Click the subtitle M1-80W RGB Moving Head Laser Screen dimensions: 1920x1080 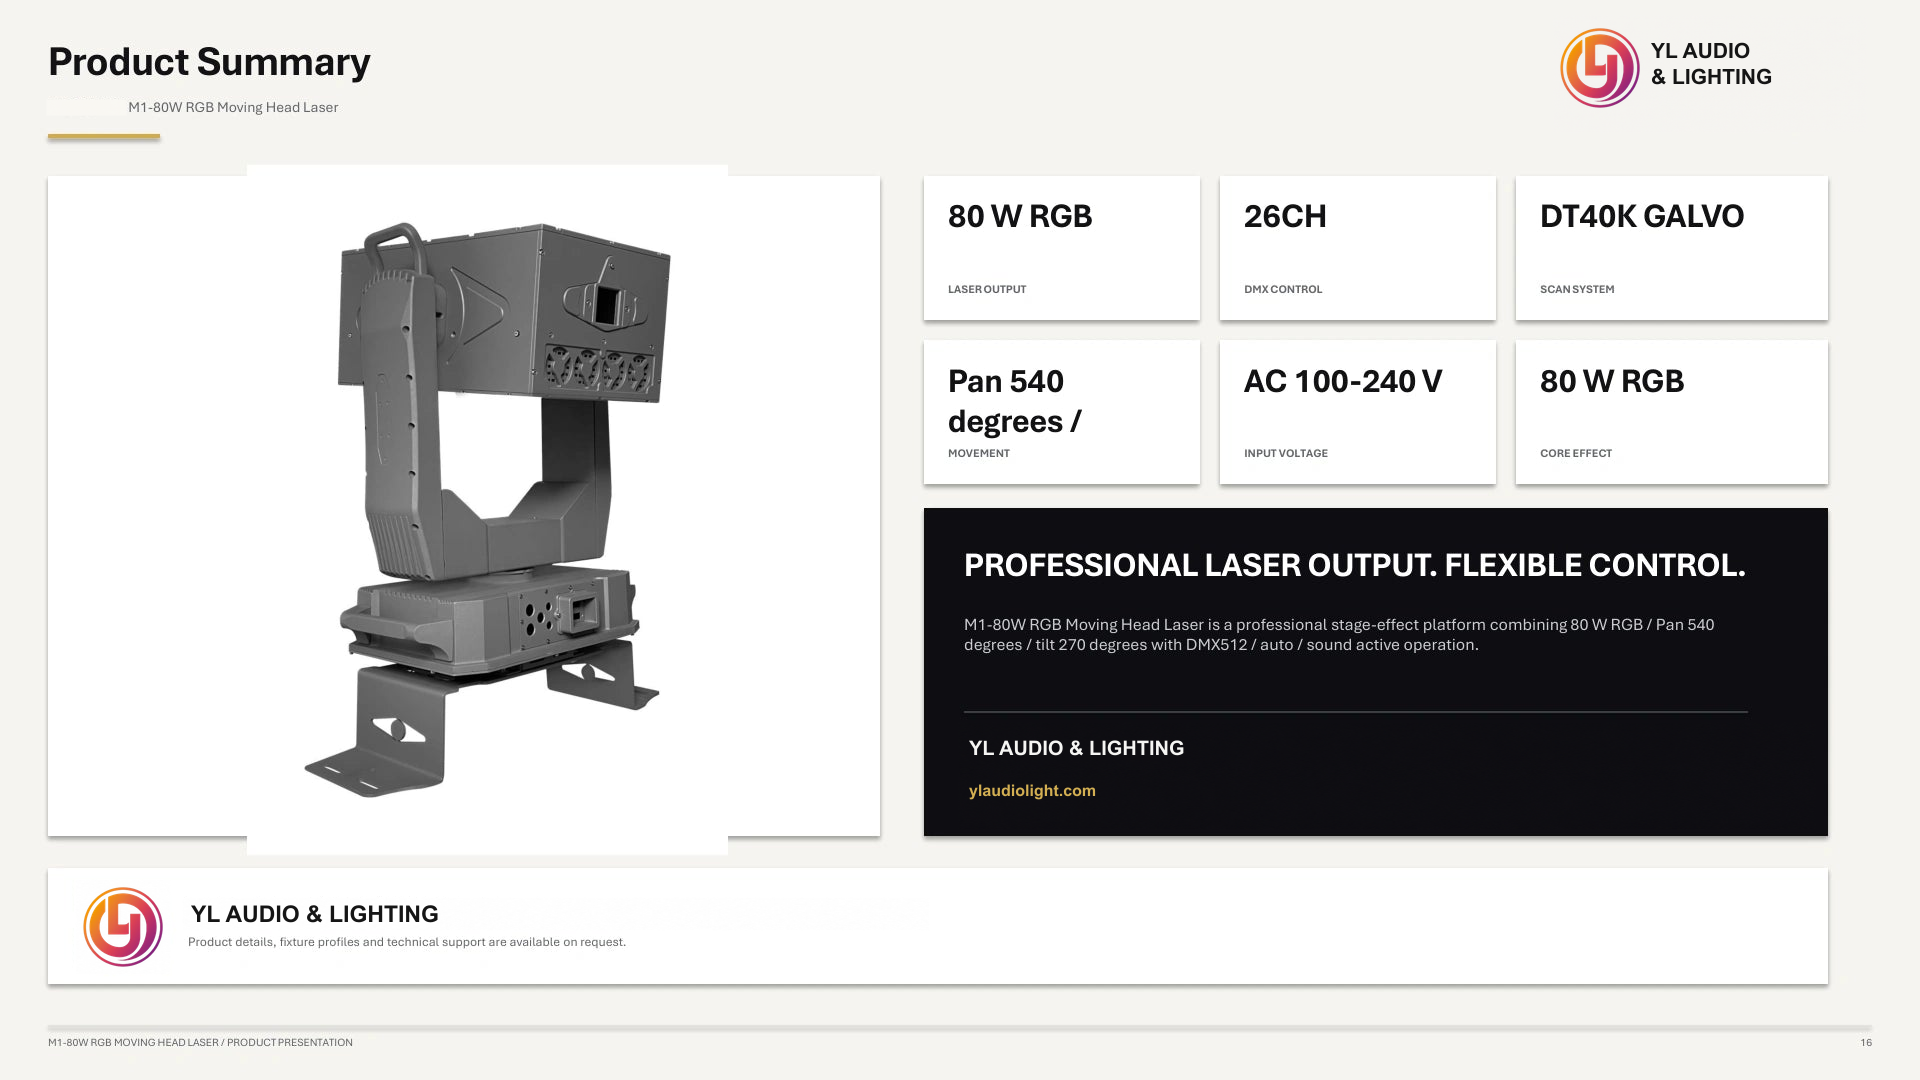(233, 107)
